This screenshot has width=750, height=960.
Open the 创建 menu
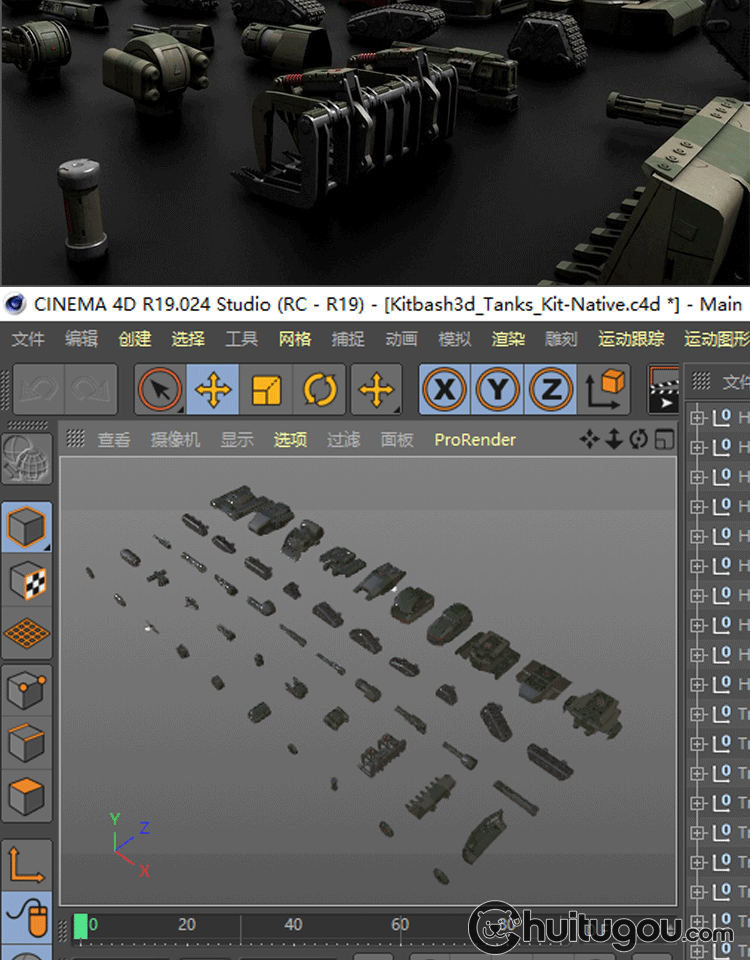pyautogui.click(x=134, y=339)
